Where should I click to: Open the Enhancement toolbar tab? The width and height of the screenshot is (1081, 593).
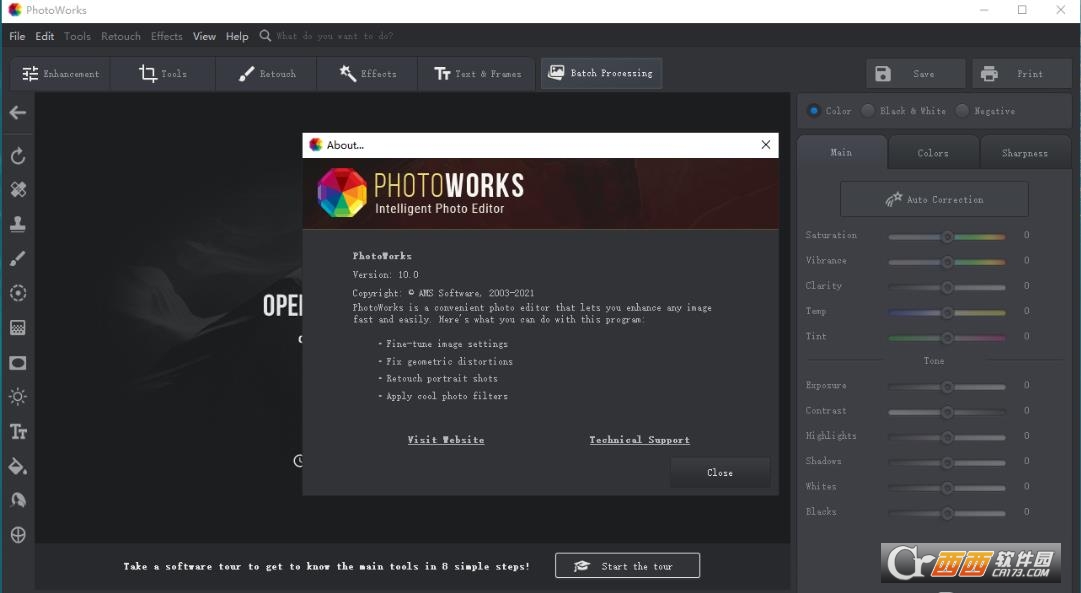tap(61, 74)
